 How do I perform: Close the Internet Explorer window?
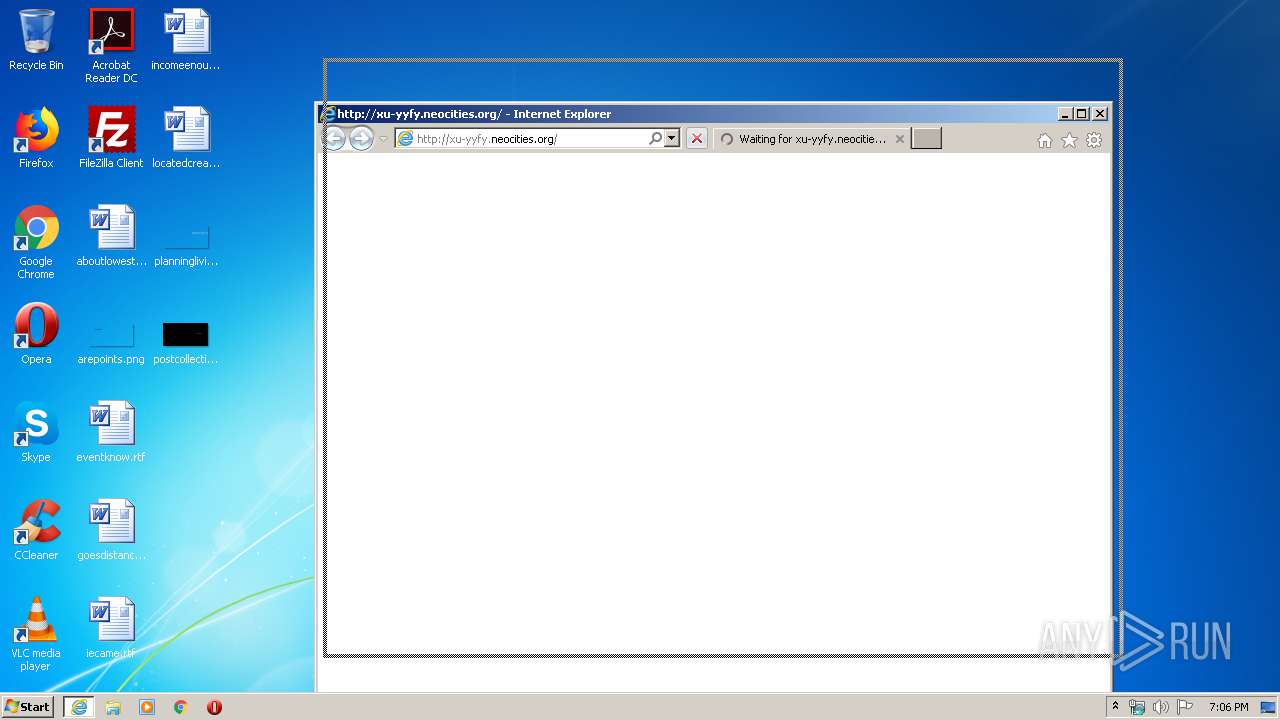(x=1100, y=114)
